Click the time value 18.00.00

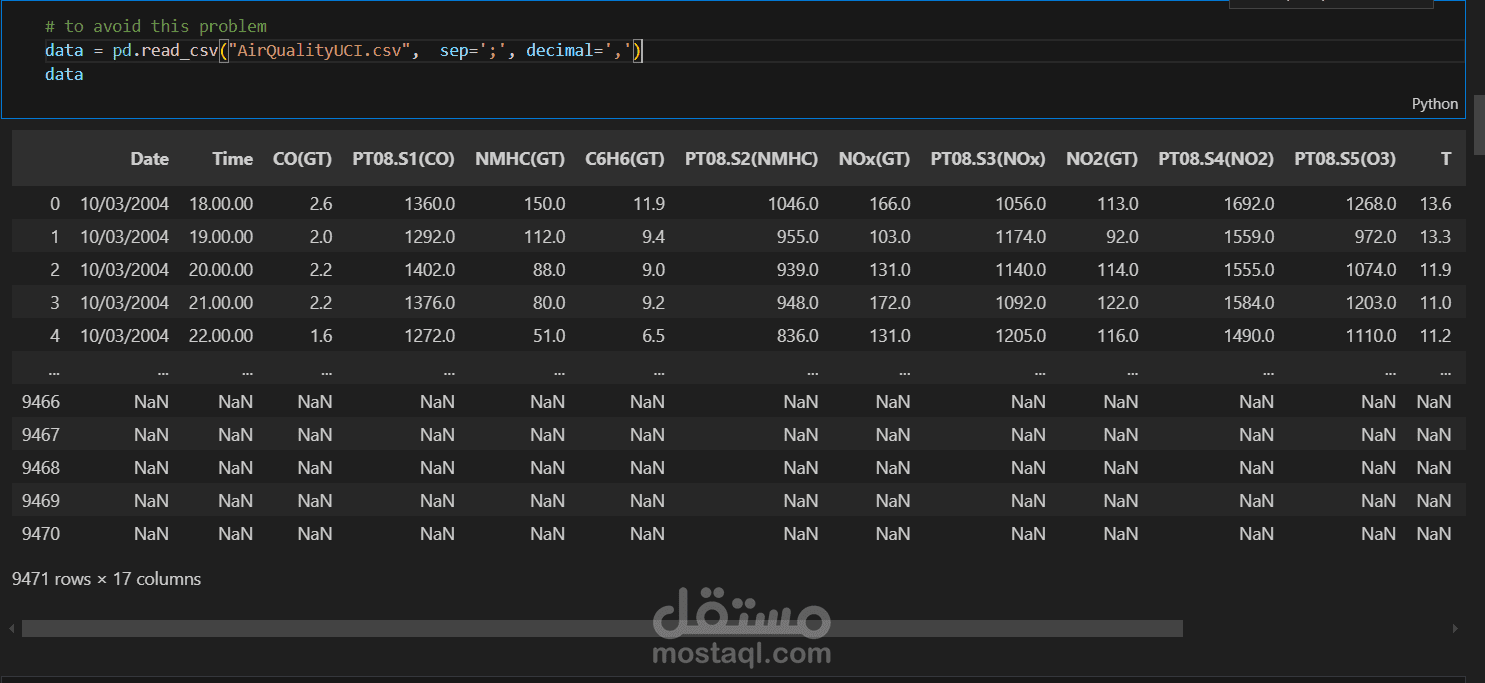(221, 204)
